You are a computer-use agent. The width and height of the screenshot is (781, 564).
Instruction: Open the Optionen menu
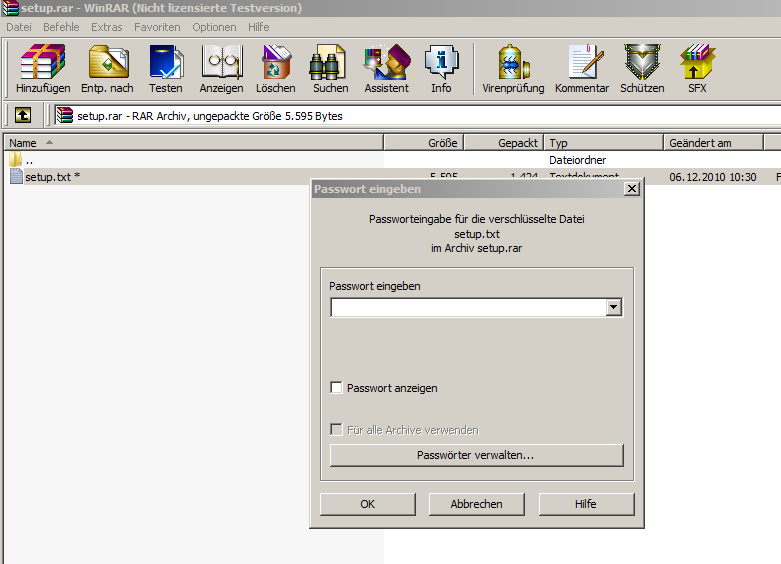click(x=214, y=27)
